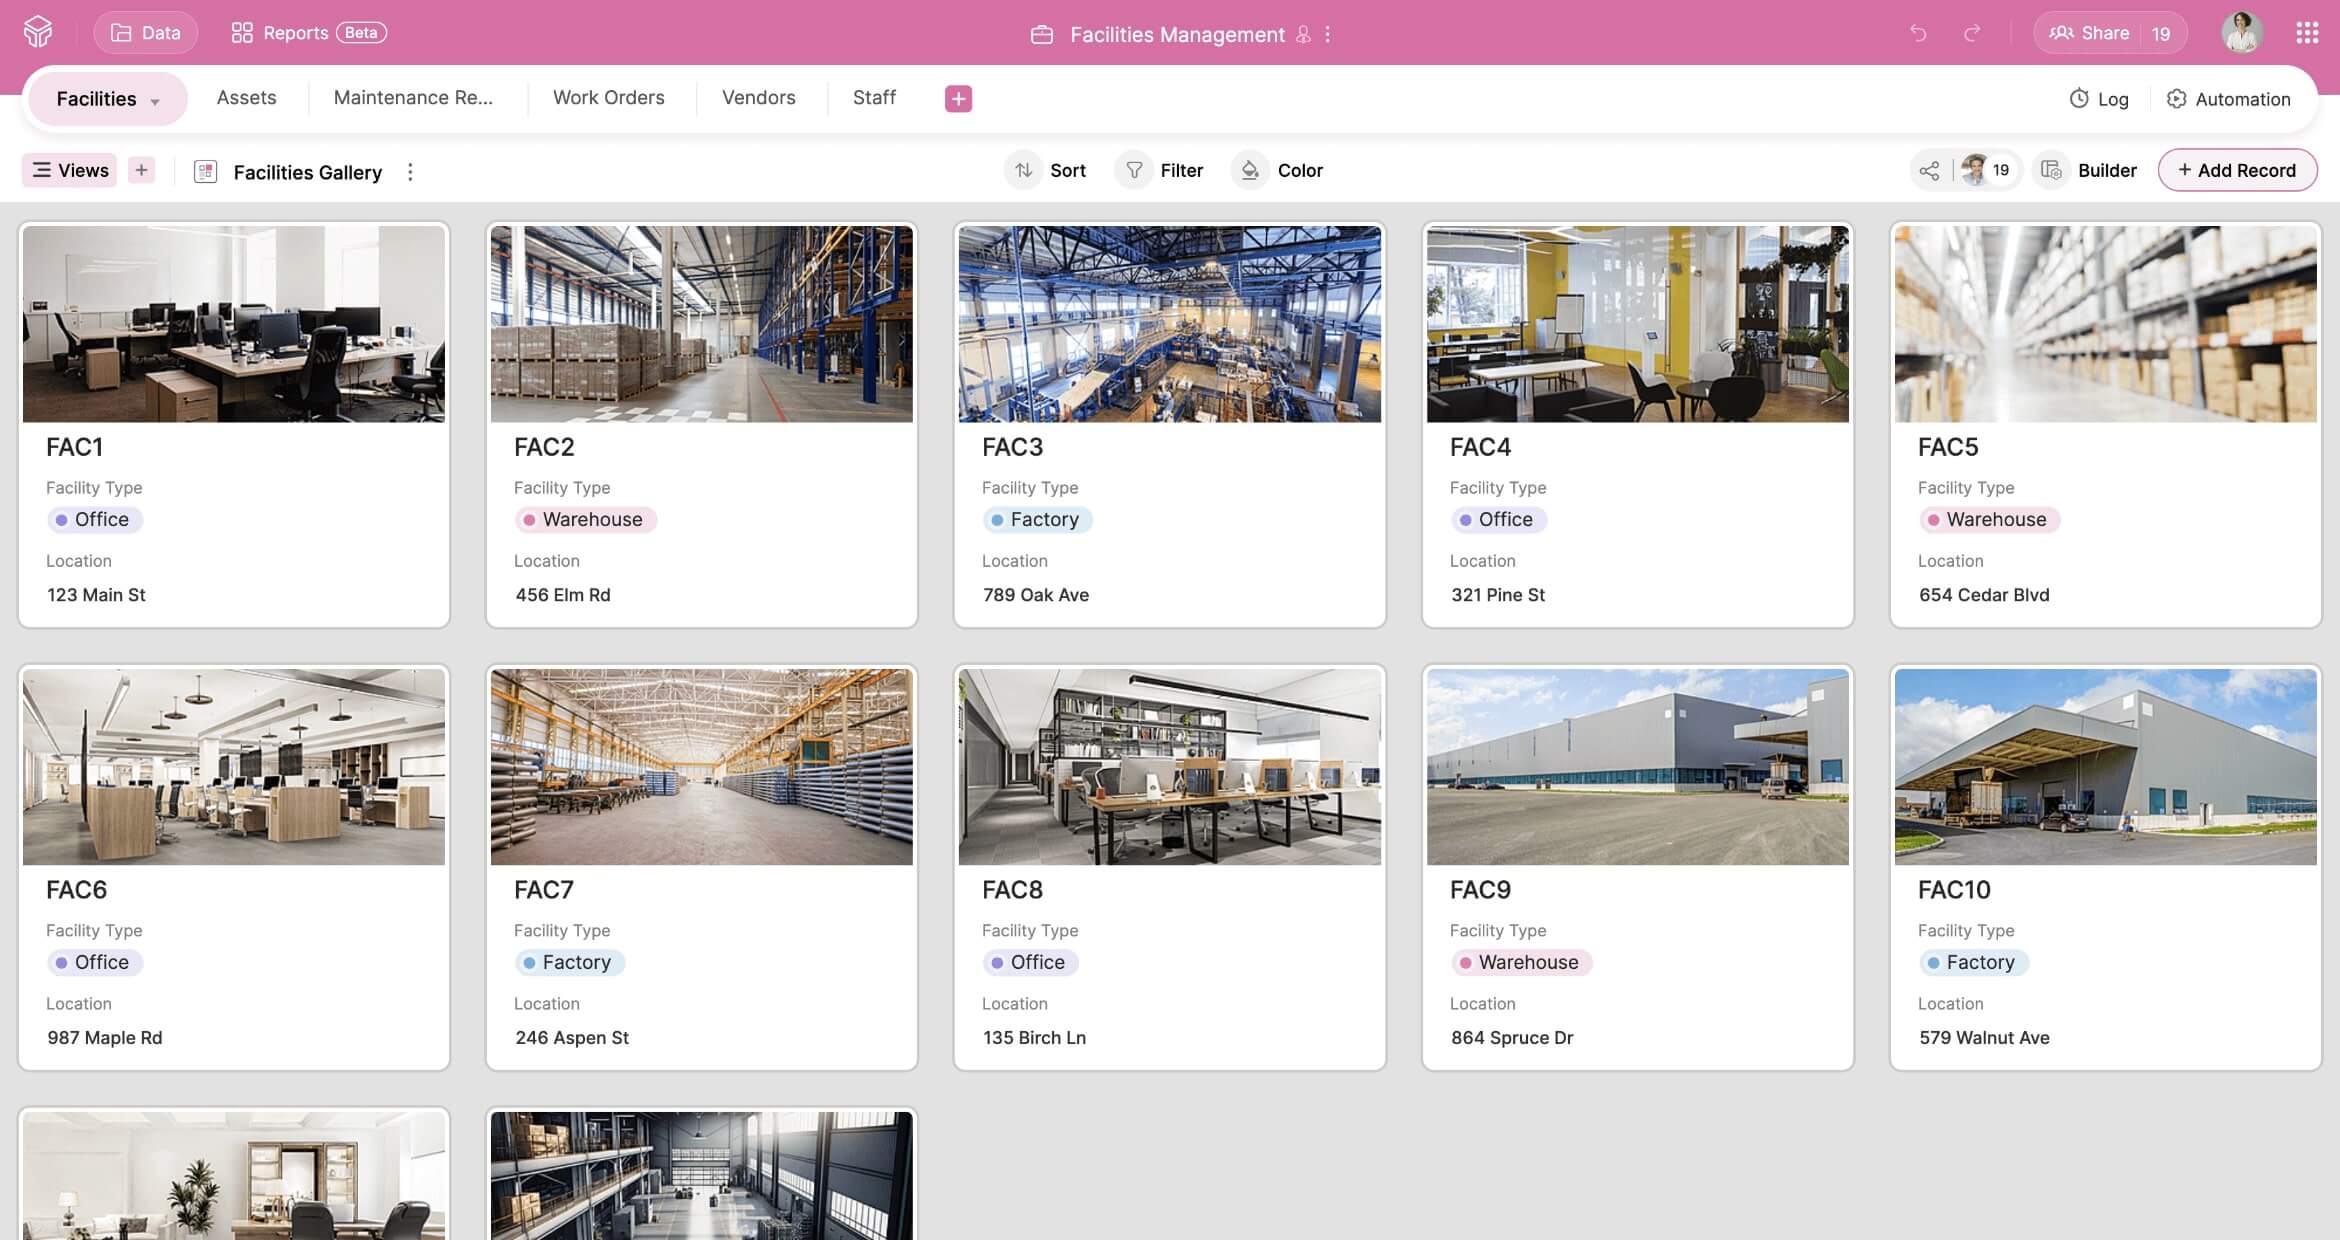Open the user profile avatar

point(2241,33)
